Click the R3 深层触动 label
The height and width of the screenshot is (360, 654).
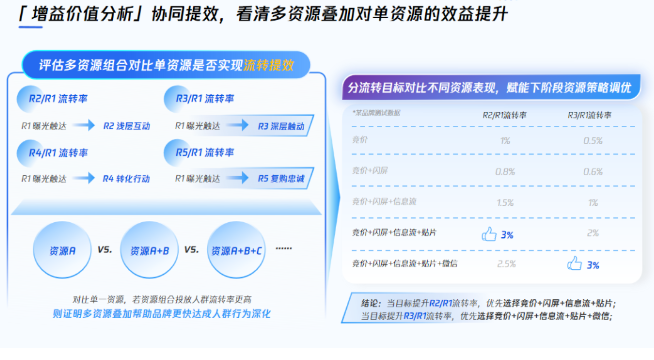pos(281,126)
